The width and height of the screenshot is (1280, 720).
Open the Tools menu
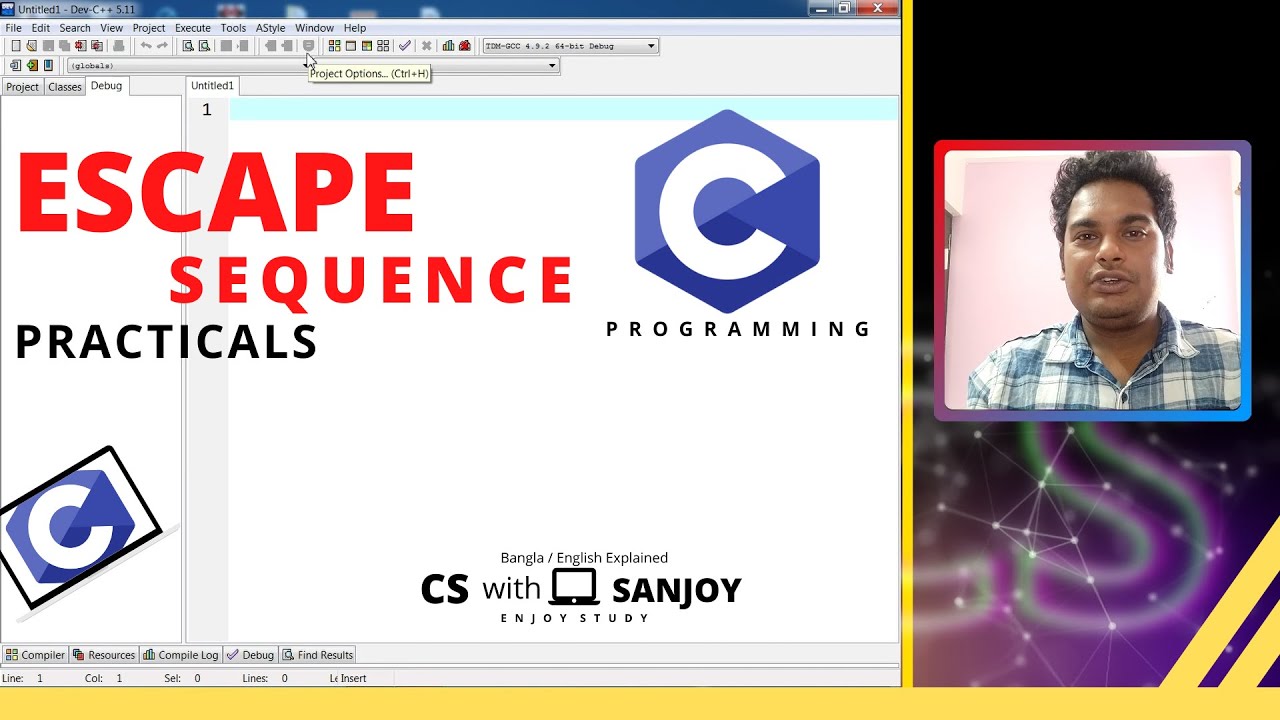click(233, 28)
